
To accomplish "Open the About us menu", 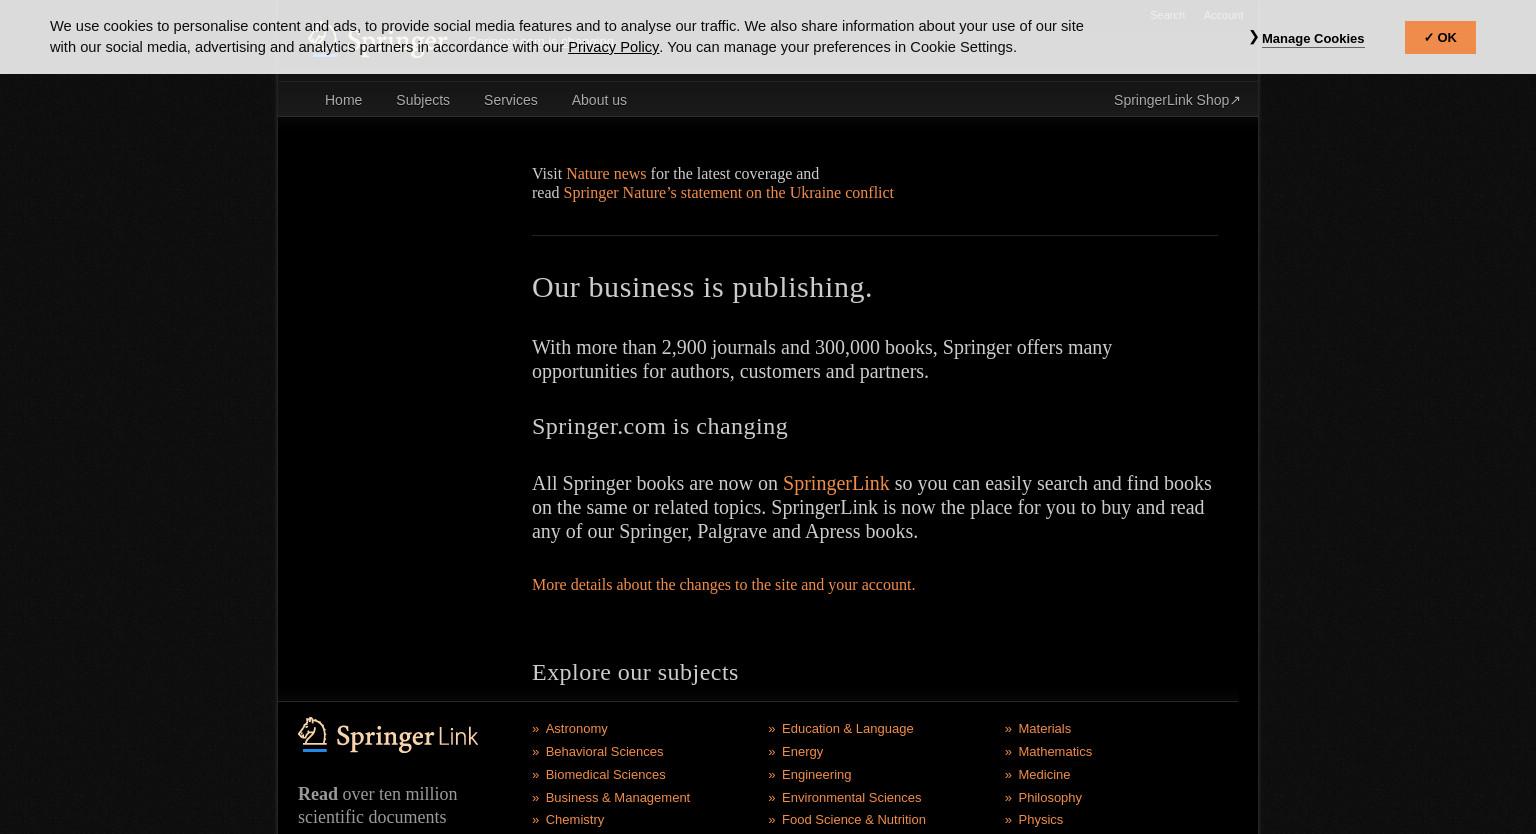I will tap(599, 100).
